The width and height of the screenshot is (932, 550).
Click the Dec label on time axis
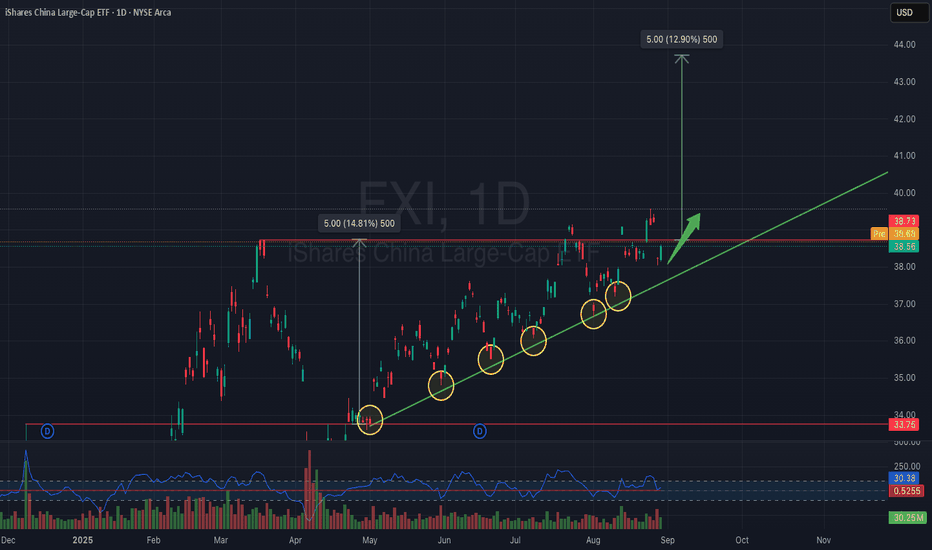(x=8, y=540)
